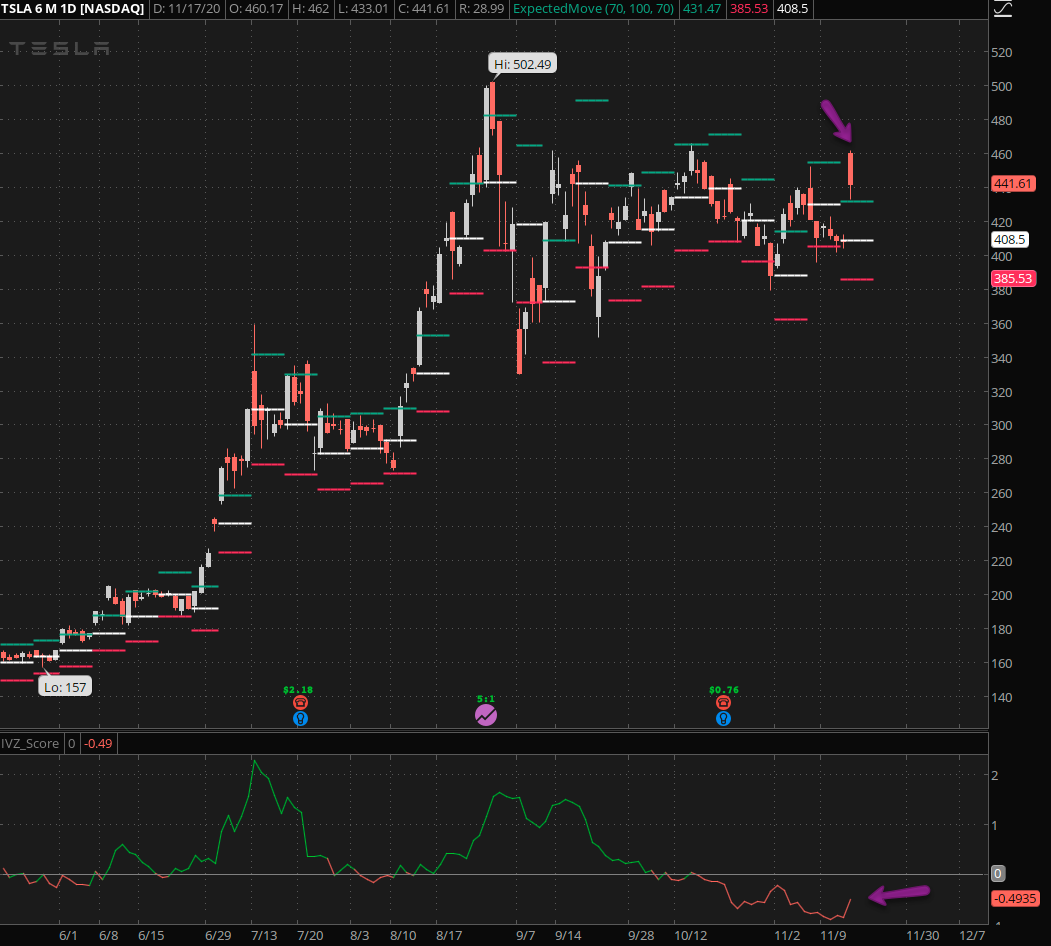Click the 12/7 date on time axis
Viewport: 1051px width, 946px height.
tap(972, 935)
